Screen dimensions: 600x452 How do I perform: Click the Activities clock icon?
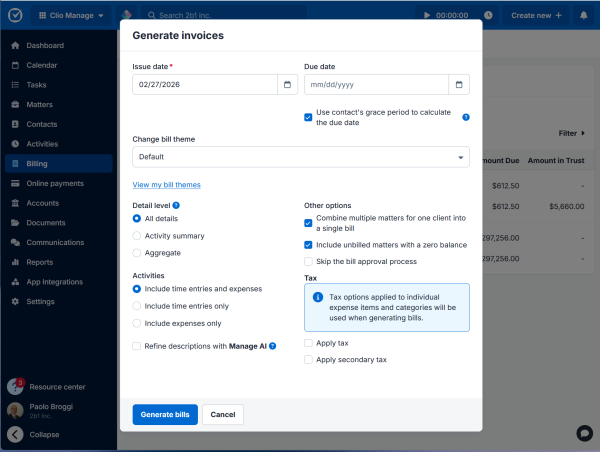pos(15,144)
